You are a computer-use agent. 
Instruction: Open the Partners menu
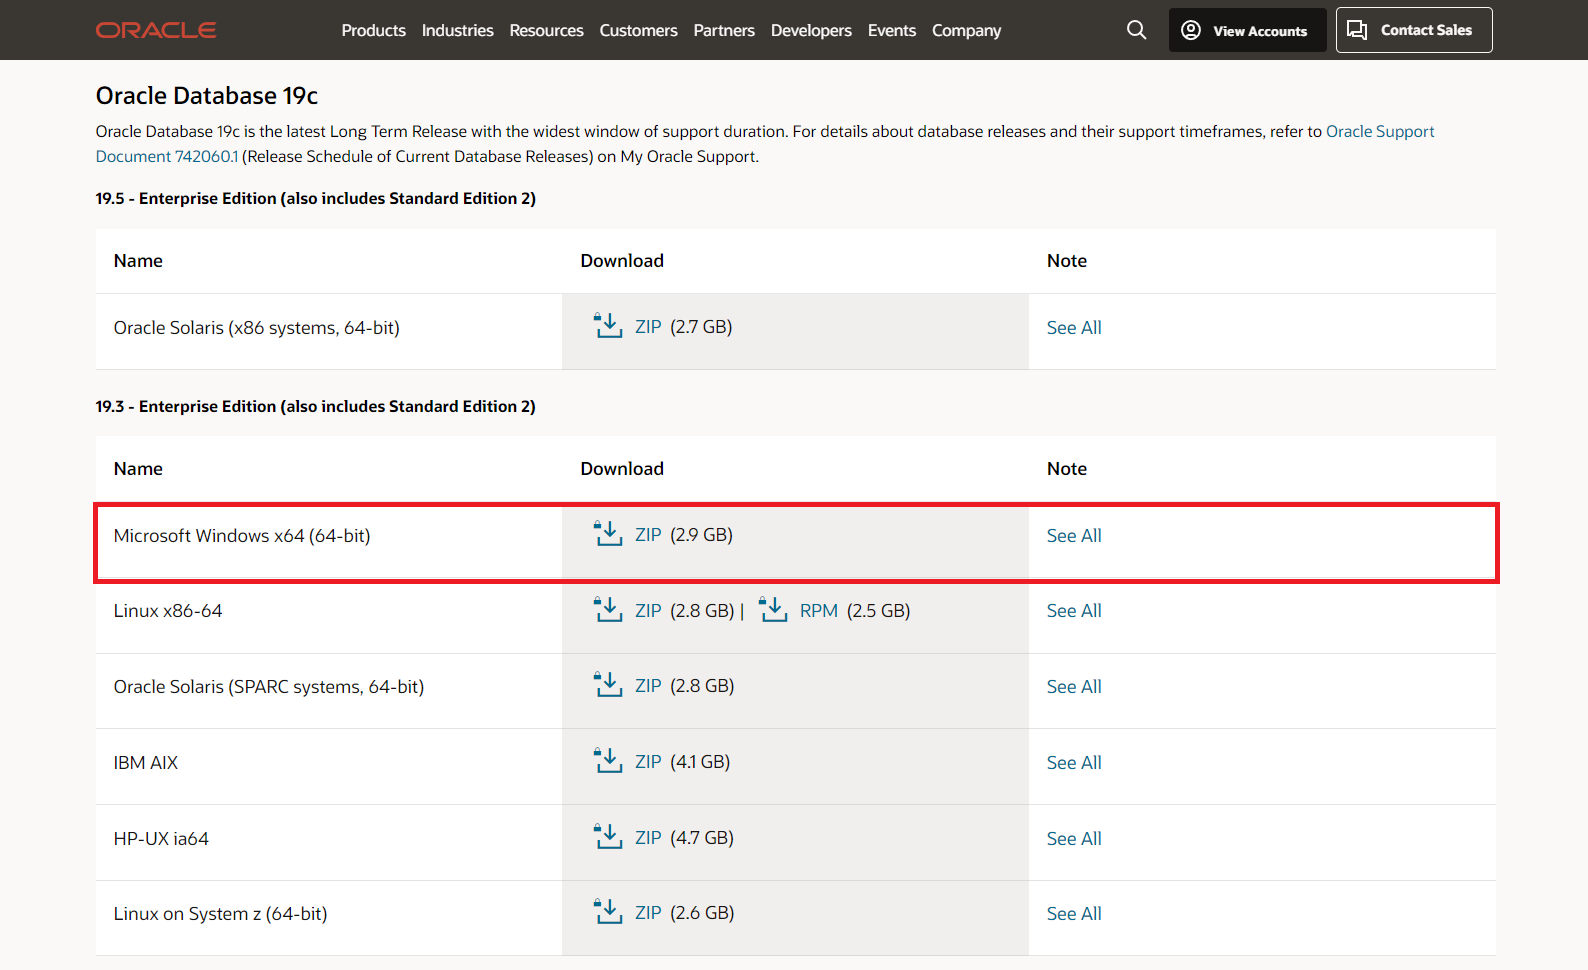724,30
